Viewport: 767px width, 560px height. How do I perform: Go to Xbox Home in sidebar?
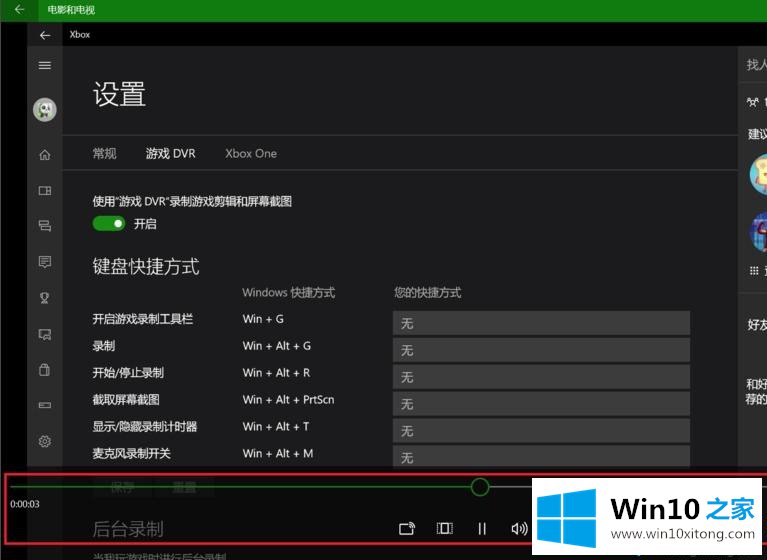click(45, 155)
